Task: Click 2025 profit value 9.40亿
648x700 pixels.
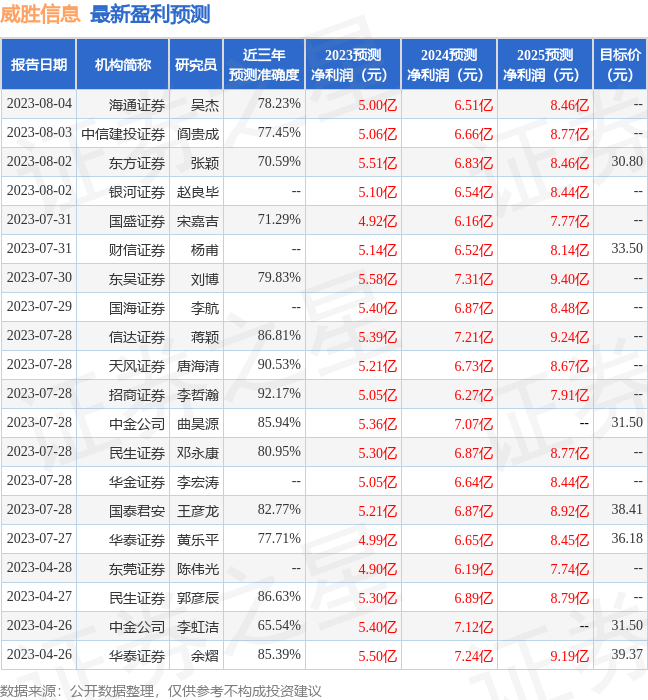Action: tap(569, 279)
